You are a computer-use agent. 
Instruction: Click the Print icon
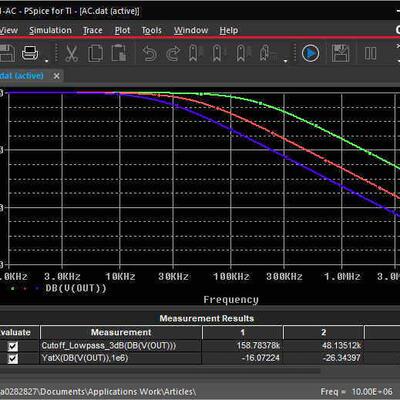[x=30, y=53]
